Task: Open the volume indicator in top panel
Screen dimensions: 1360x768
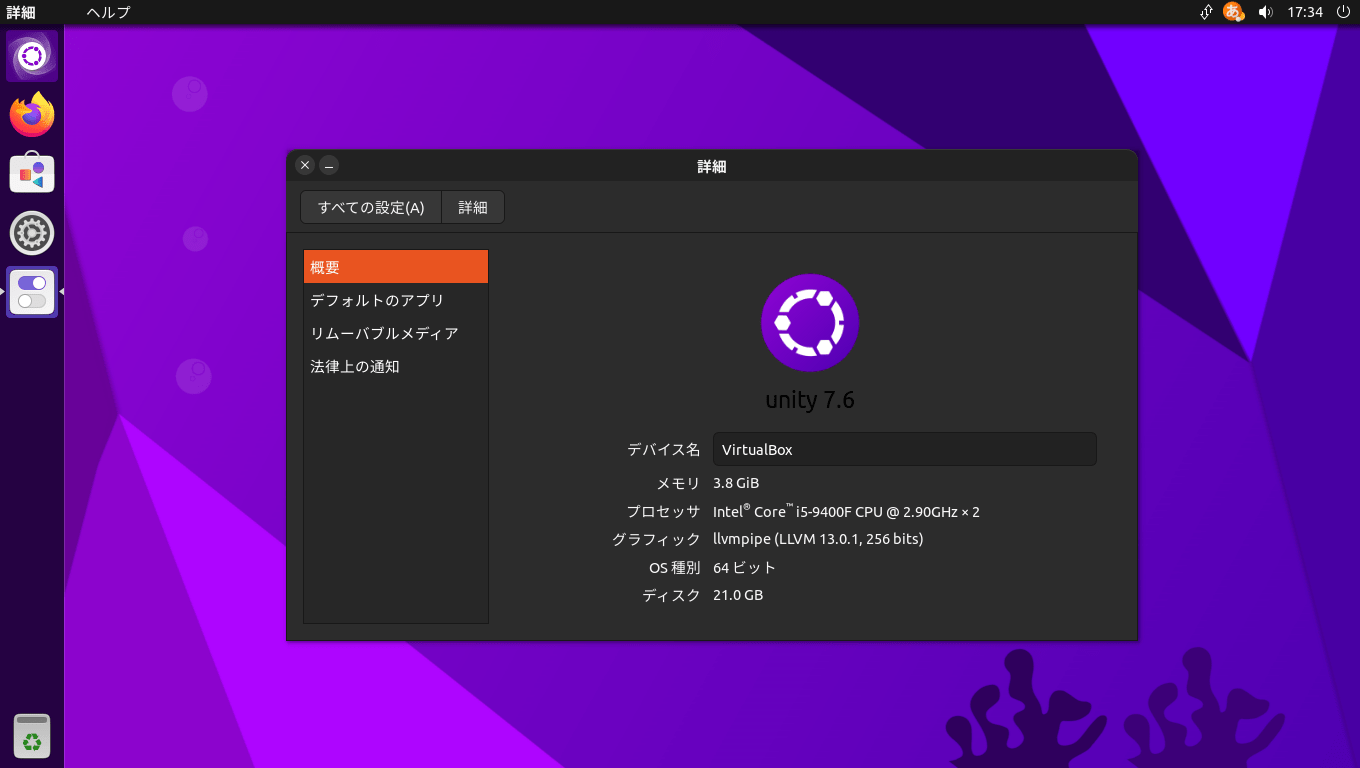Action: coord(1265,12)
